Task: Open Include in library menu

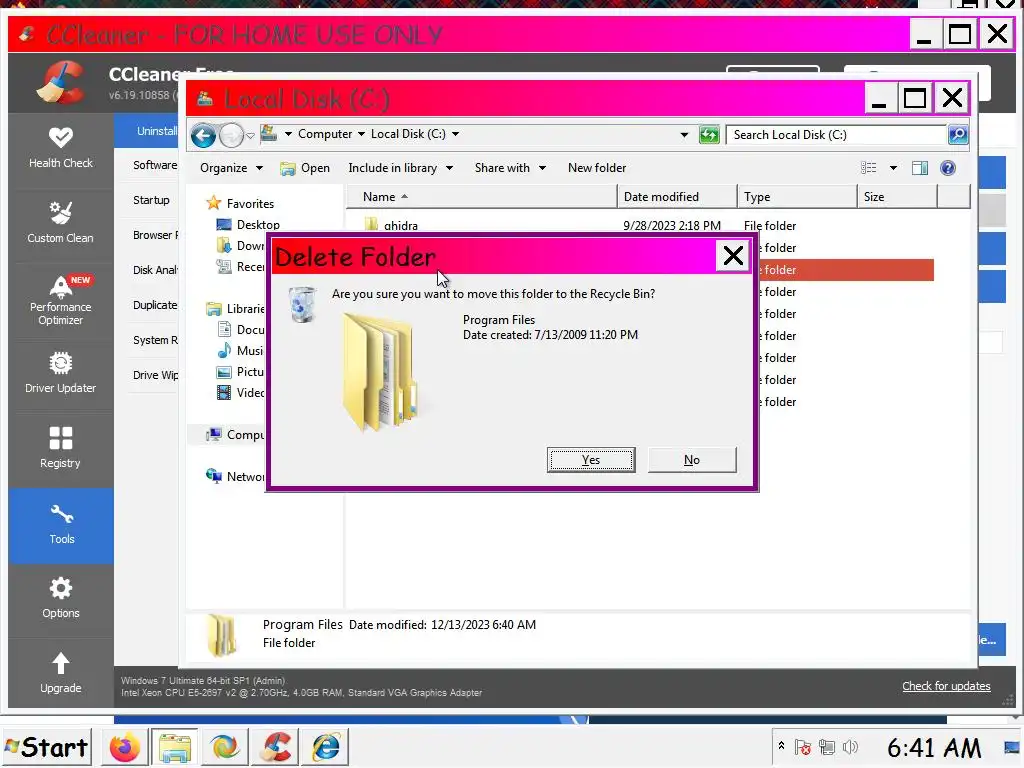Action: tap(400, 168)
